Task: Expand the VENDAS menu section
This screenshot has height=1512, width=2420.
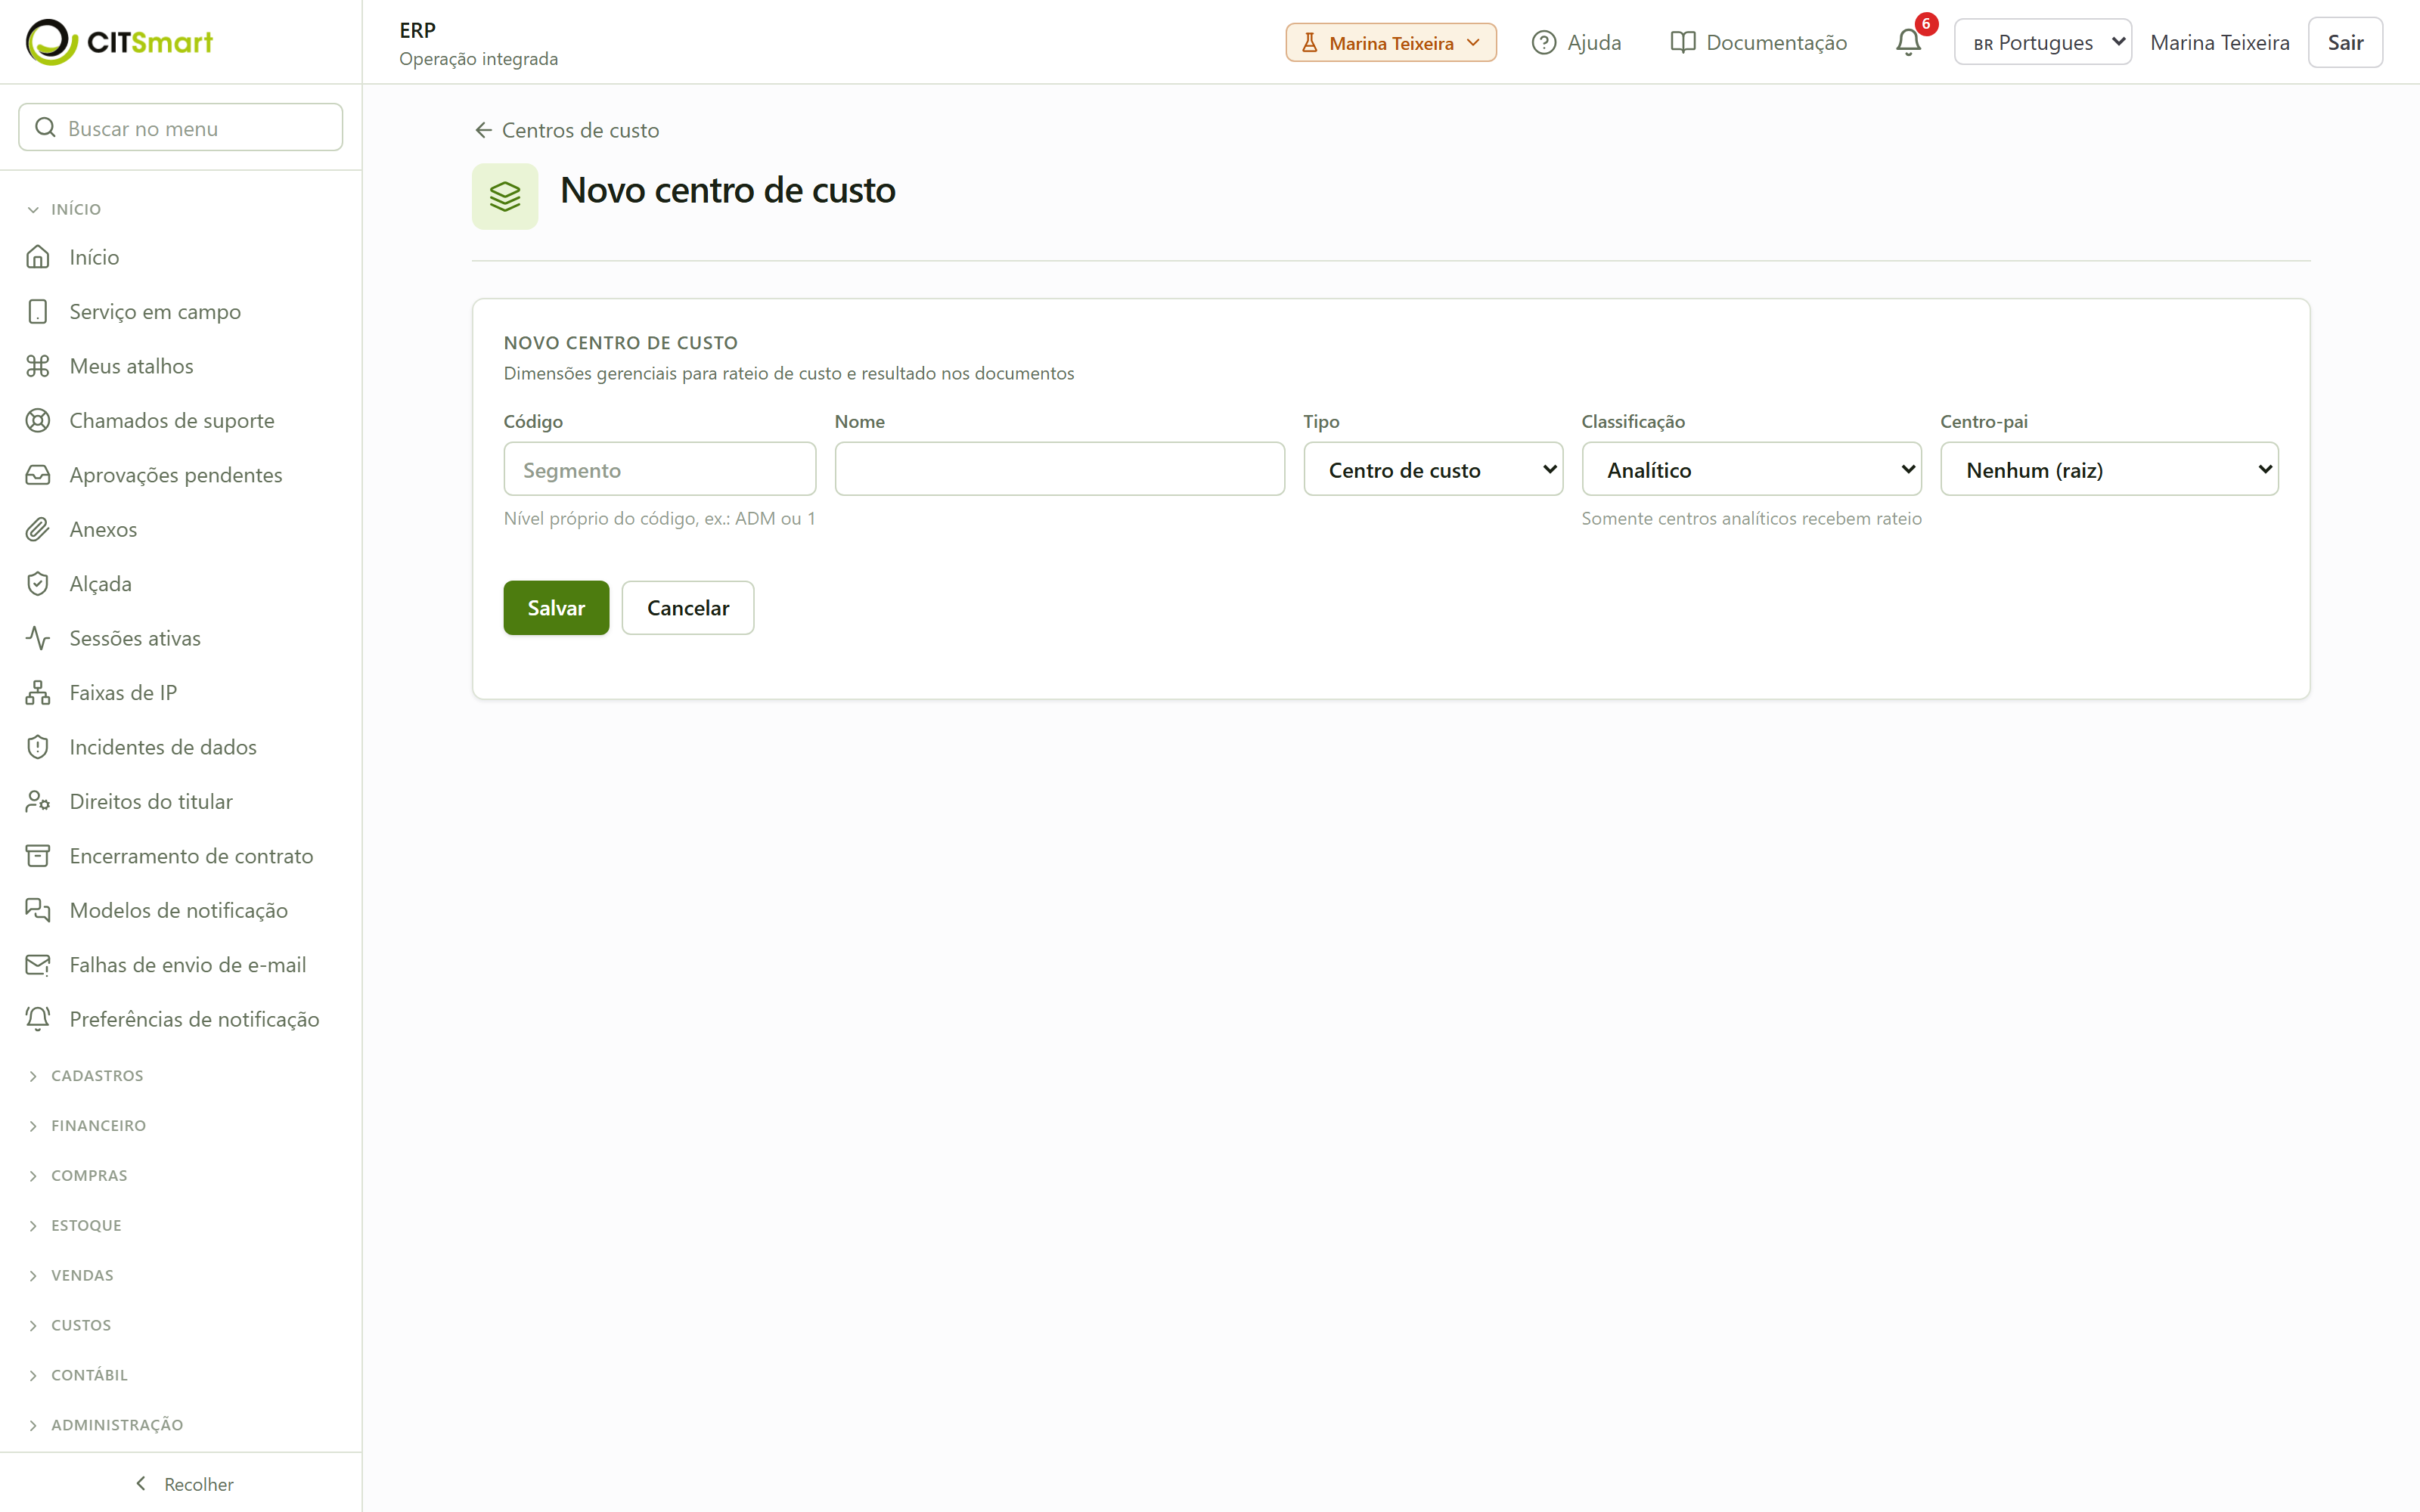Action: 71,1276
